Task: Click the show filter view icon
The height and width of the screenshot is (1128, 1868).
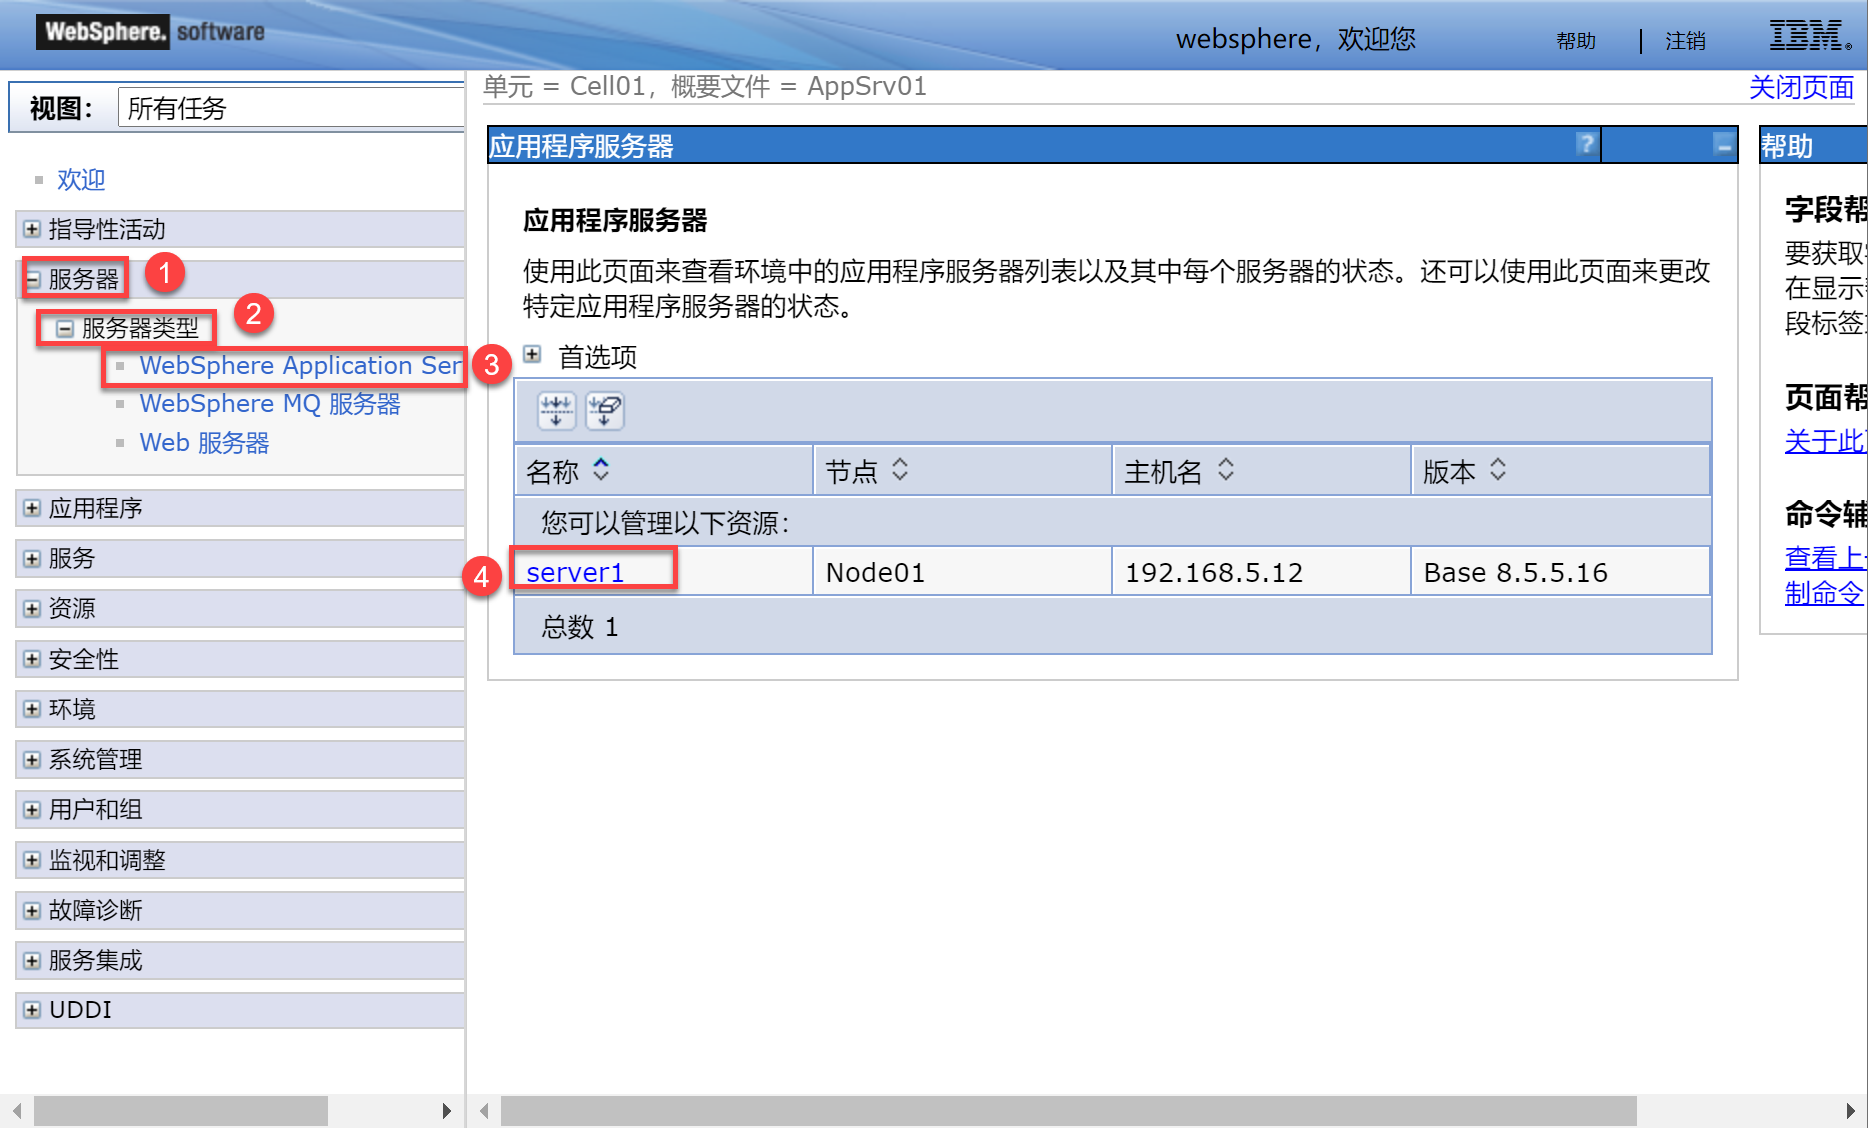Action: [x=556, y=410]
